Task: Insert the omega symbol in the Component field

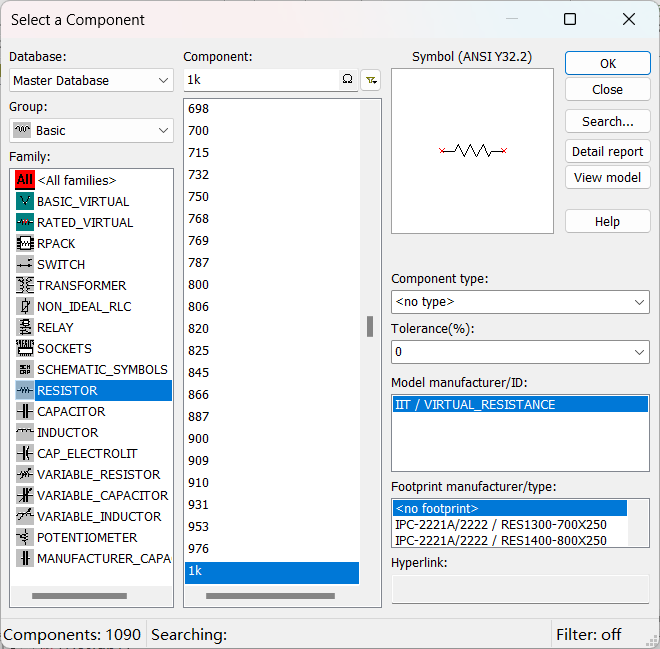Action: pos(347,80)
